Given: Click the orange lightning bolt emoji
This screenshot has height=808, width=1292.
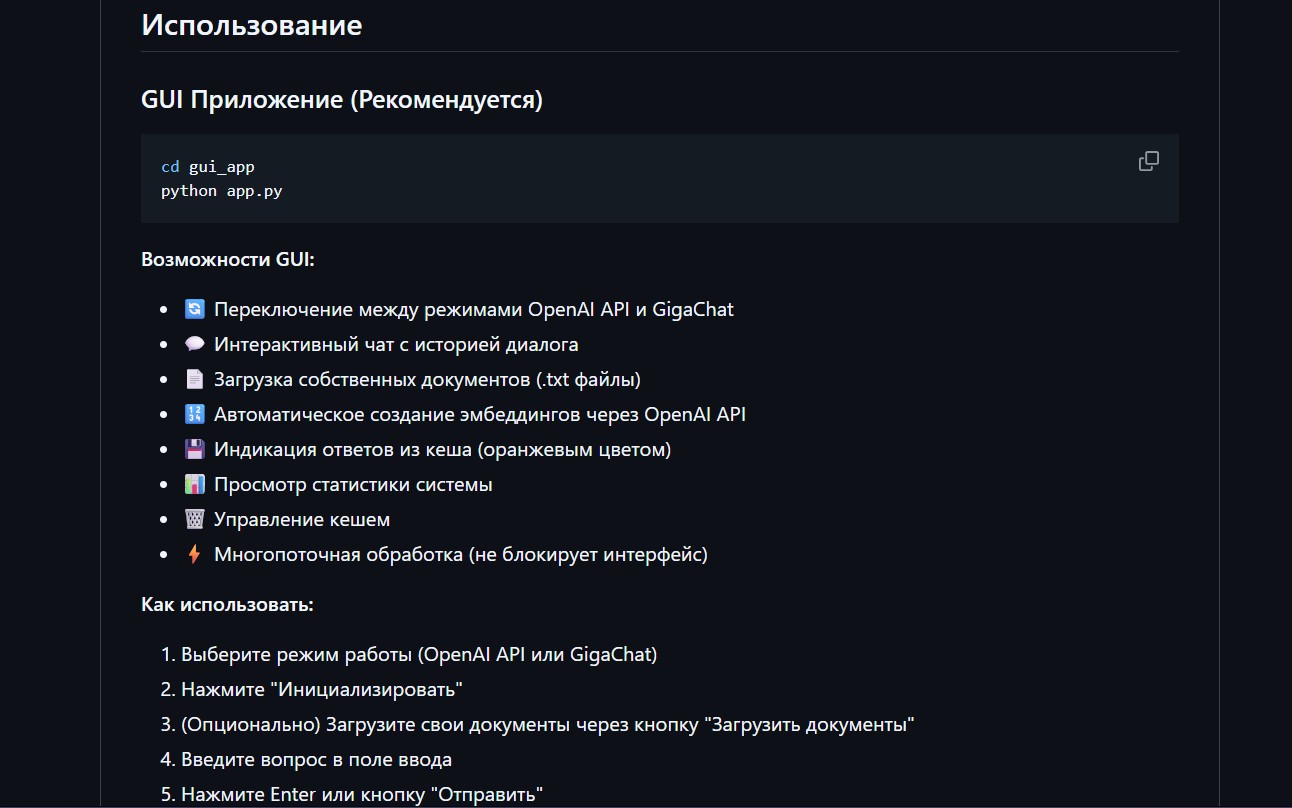Looking at the screenshot, I should click(194, 554).
